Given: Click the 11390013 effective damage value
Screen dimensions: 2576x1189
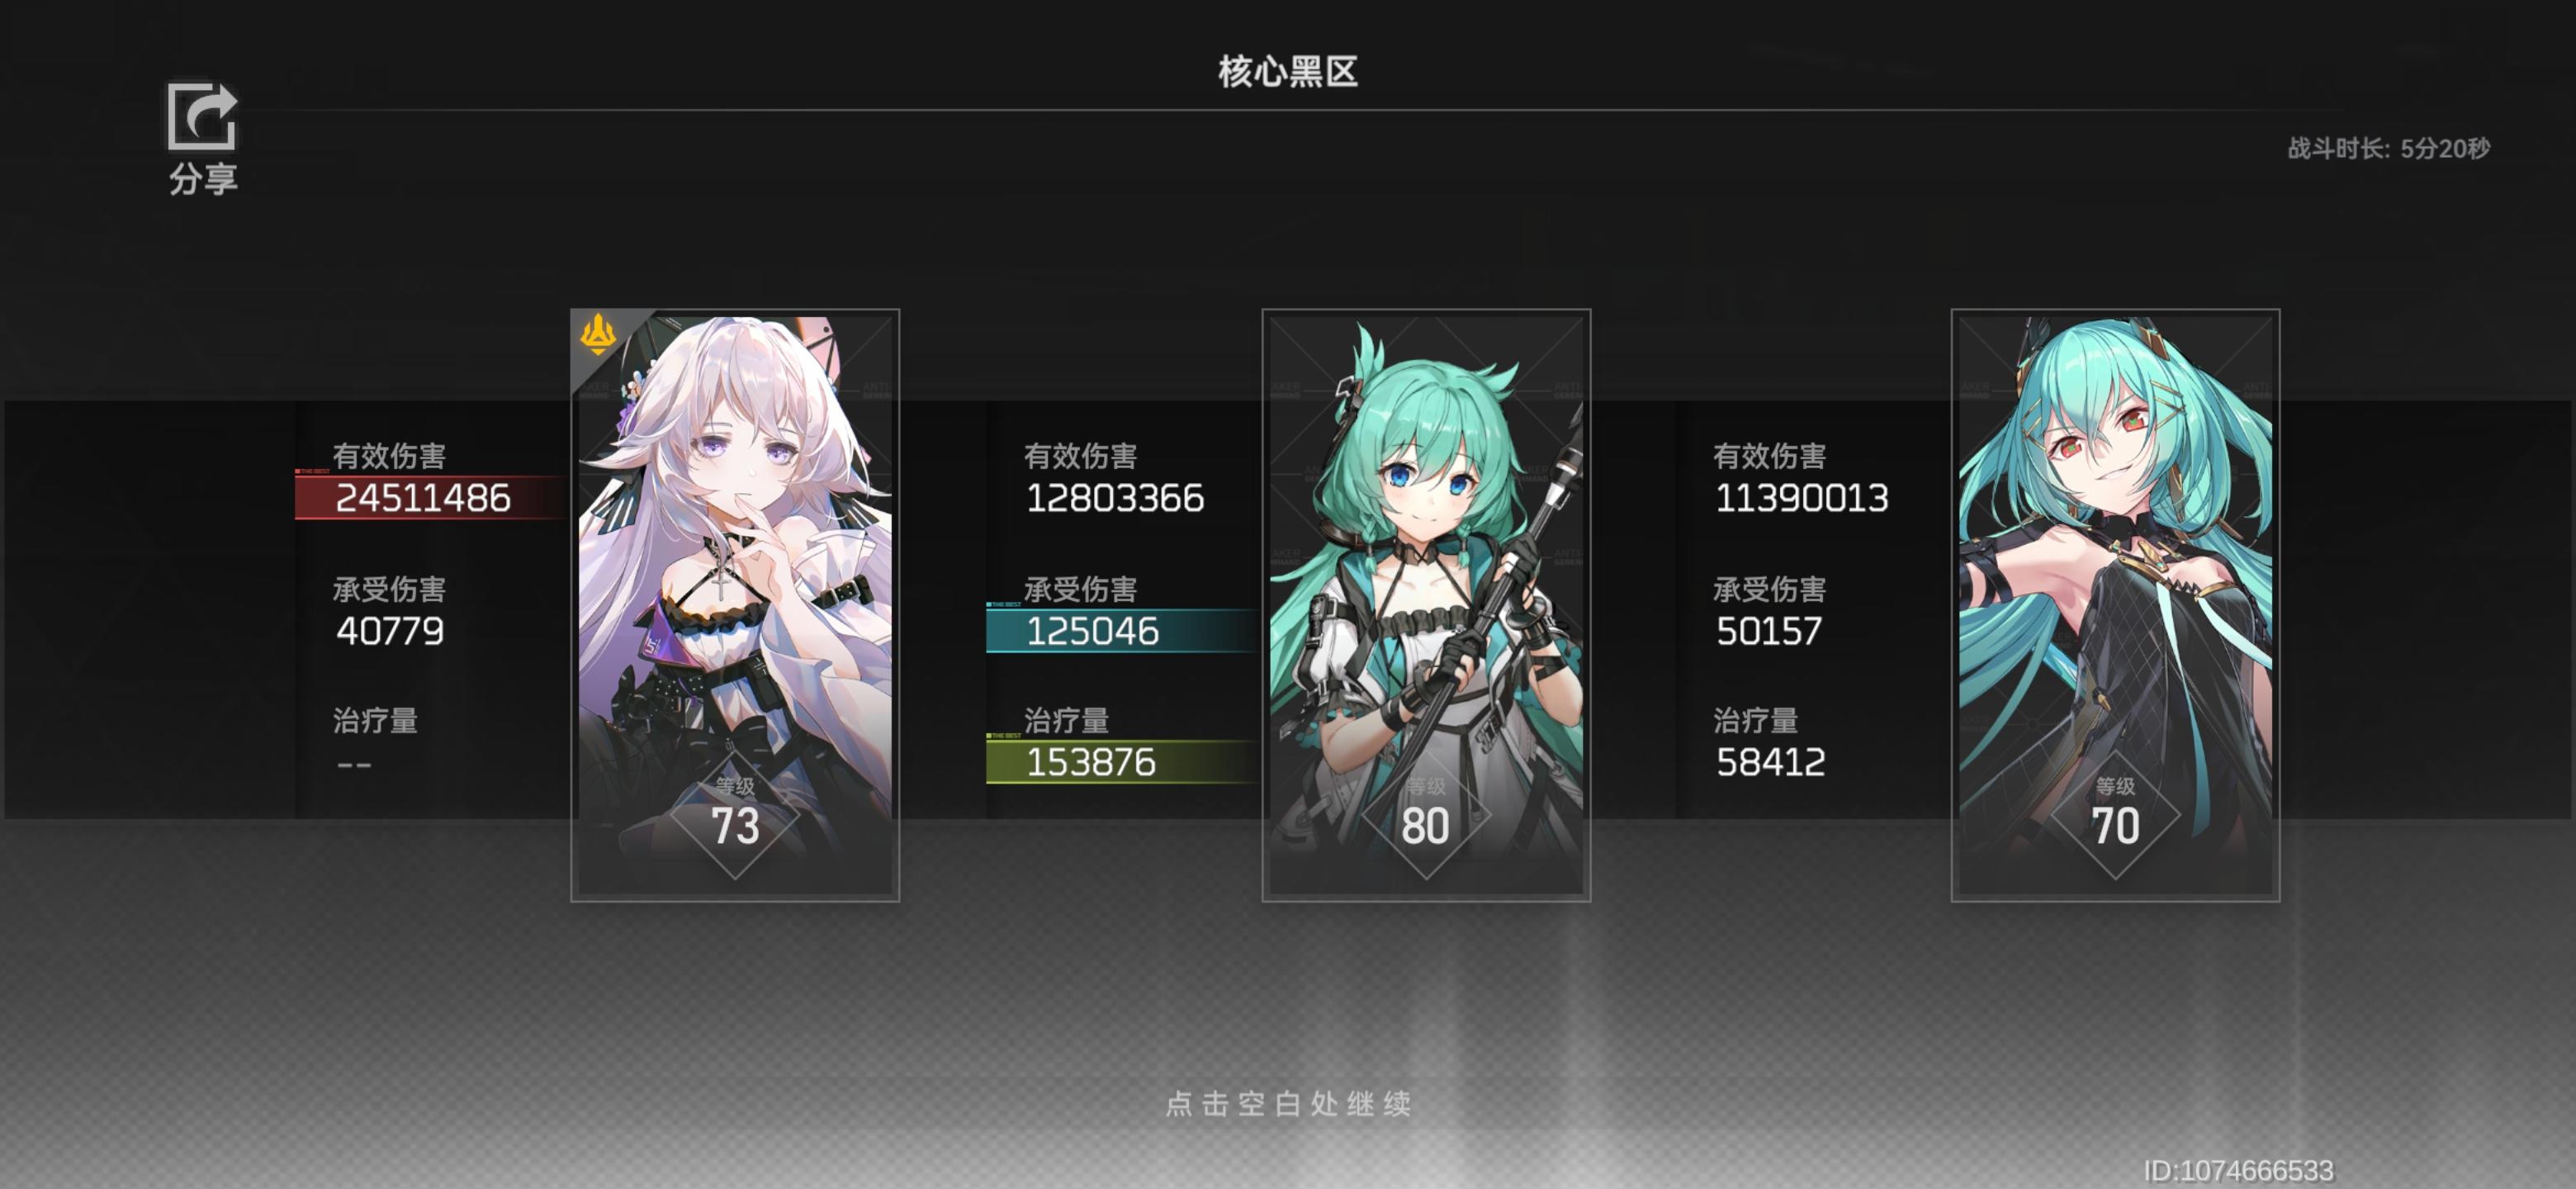Looking at the screenshot, I should tap(1802, 498).
